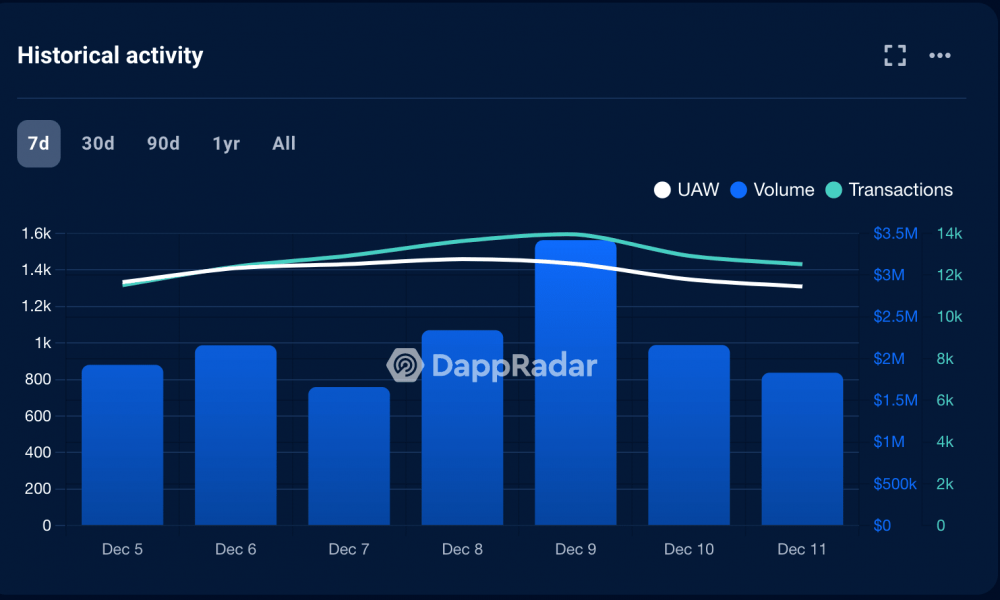Click the Dec 11 volume bar
Viewport: 1000px width, 600px height.
[802, 449]
